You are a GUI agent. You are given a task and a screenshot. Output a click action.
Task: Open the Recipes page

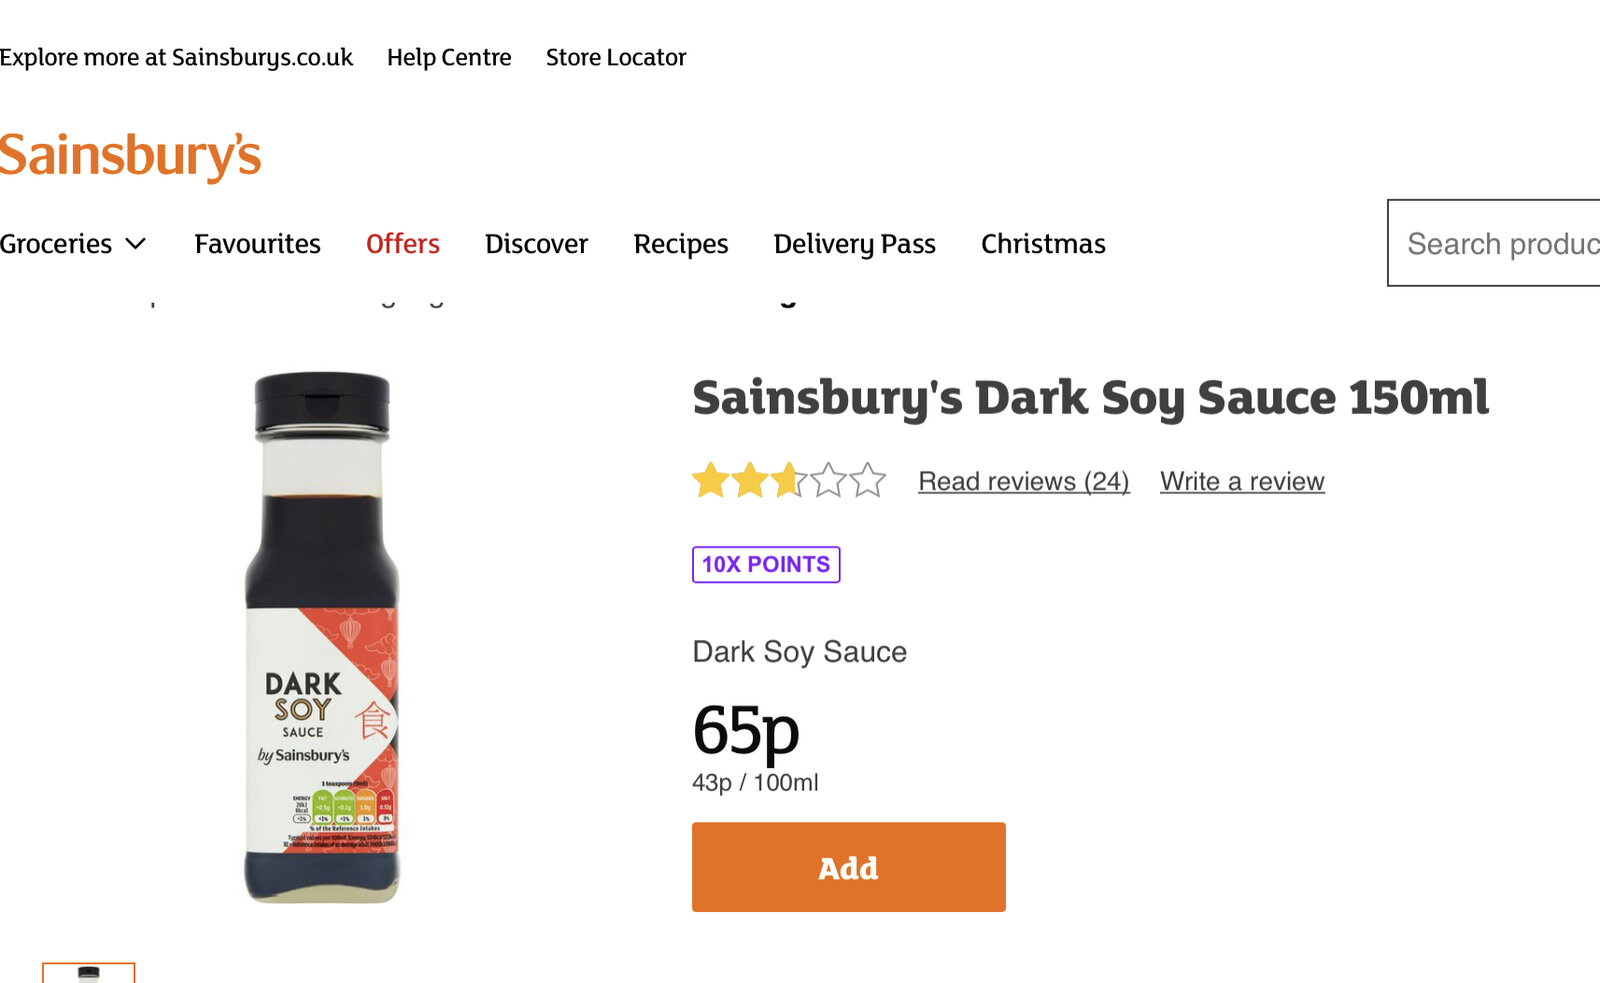pyautogui.click(x=681, y=244)
